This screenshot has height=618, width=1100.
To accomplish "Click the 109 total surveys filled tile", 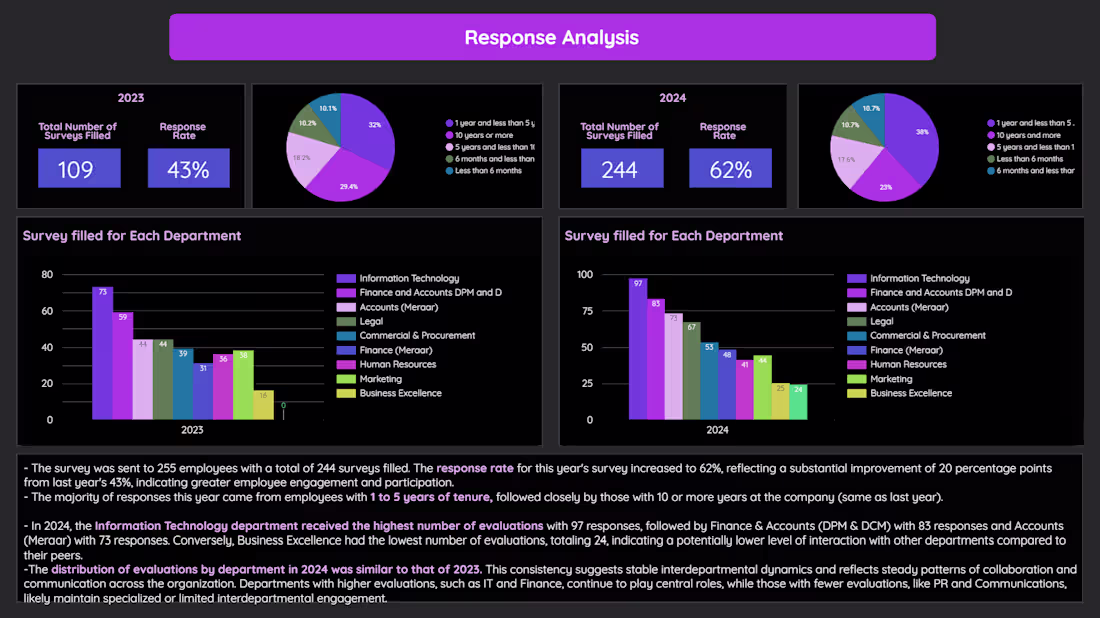I will click(x=79, y=168).
